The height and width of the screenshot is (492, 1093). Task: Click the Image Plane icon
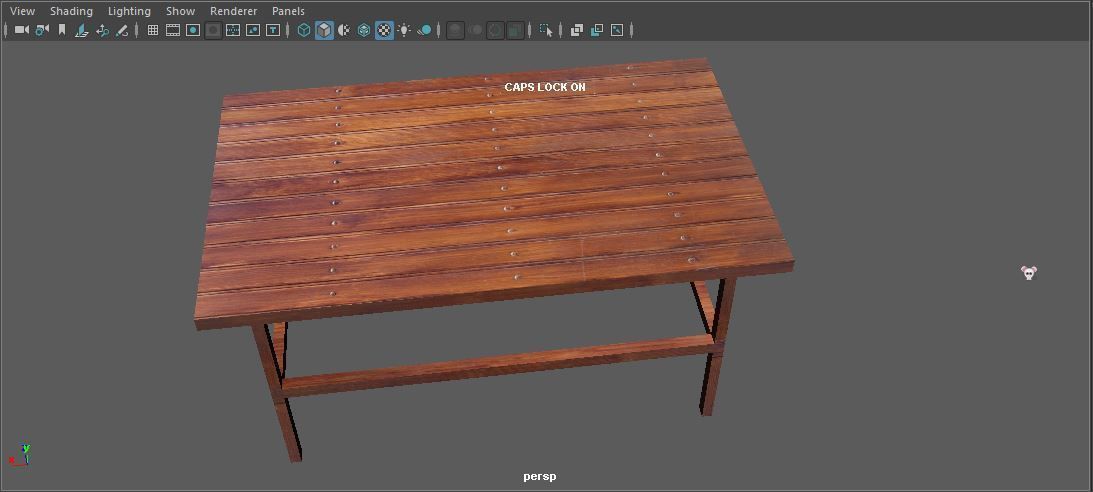[x=82, y=30]
